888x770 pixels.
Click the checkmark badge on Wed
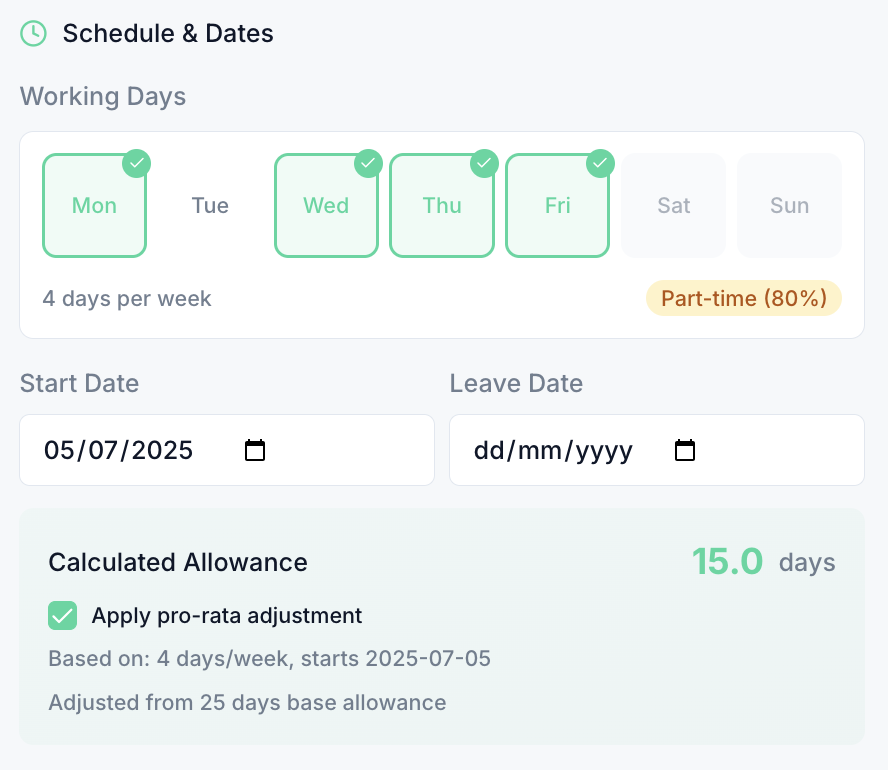[369, 163]
